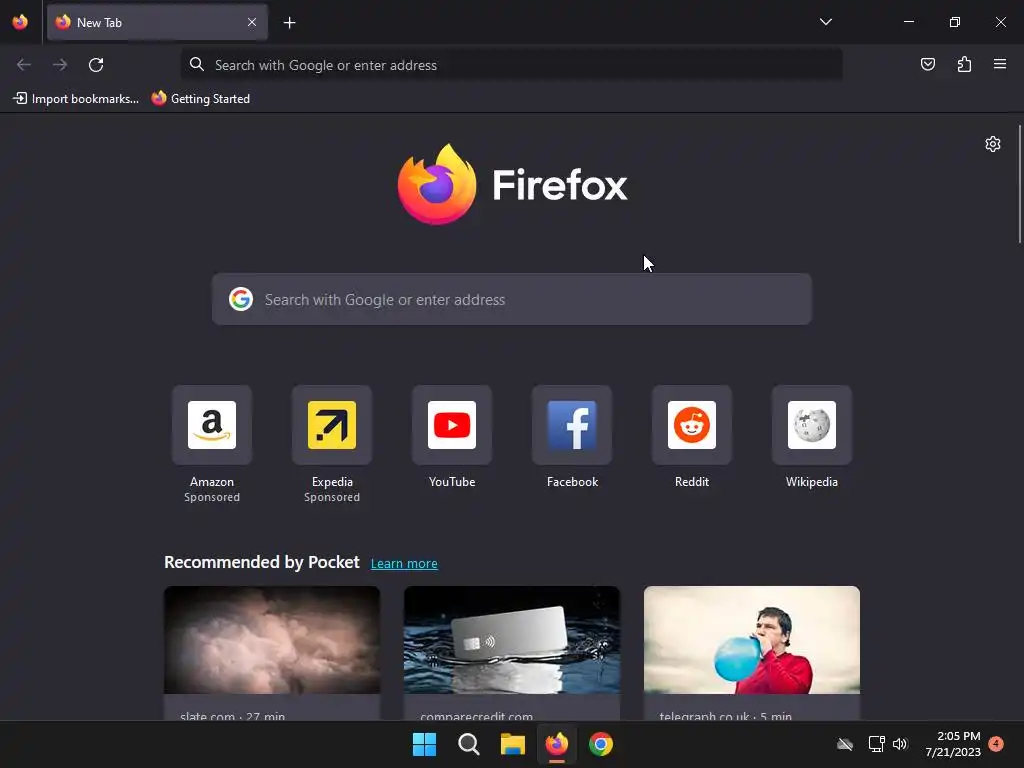Click the Amazon label text
Viewport: 1024px width, 768px height.
tap(212, 482)
